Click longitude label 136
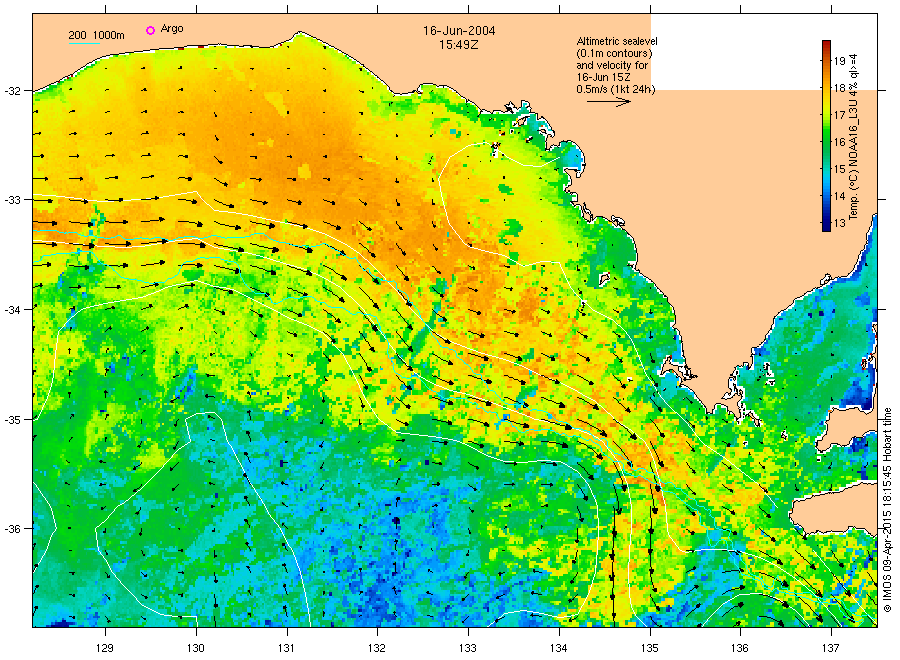Screen dimensions: 900x660 click(x=740, y=648)
